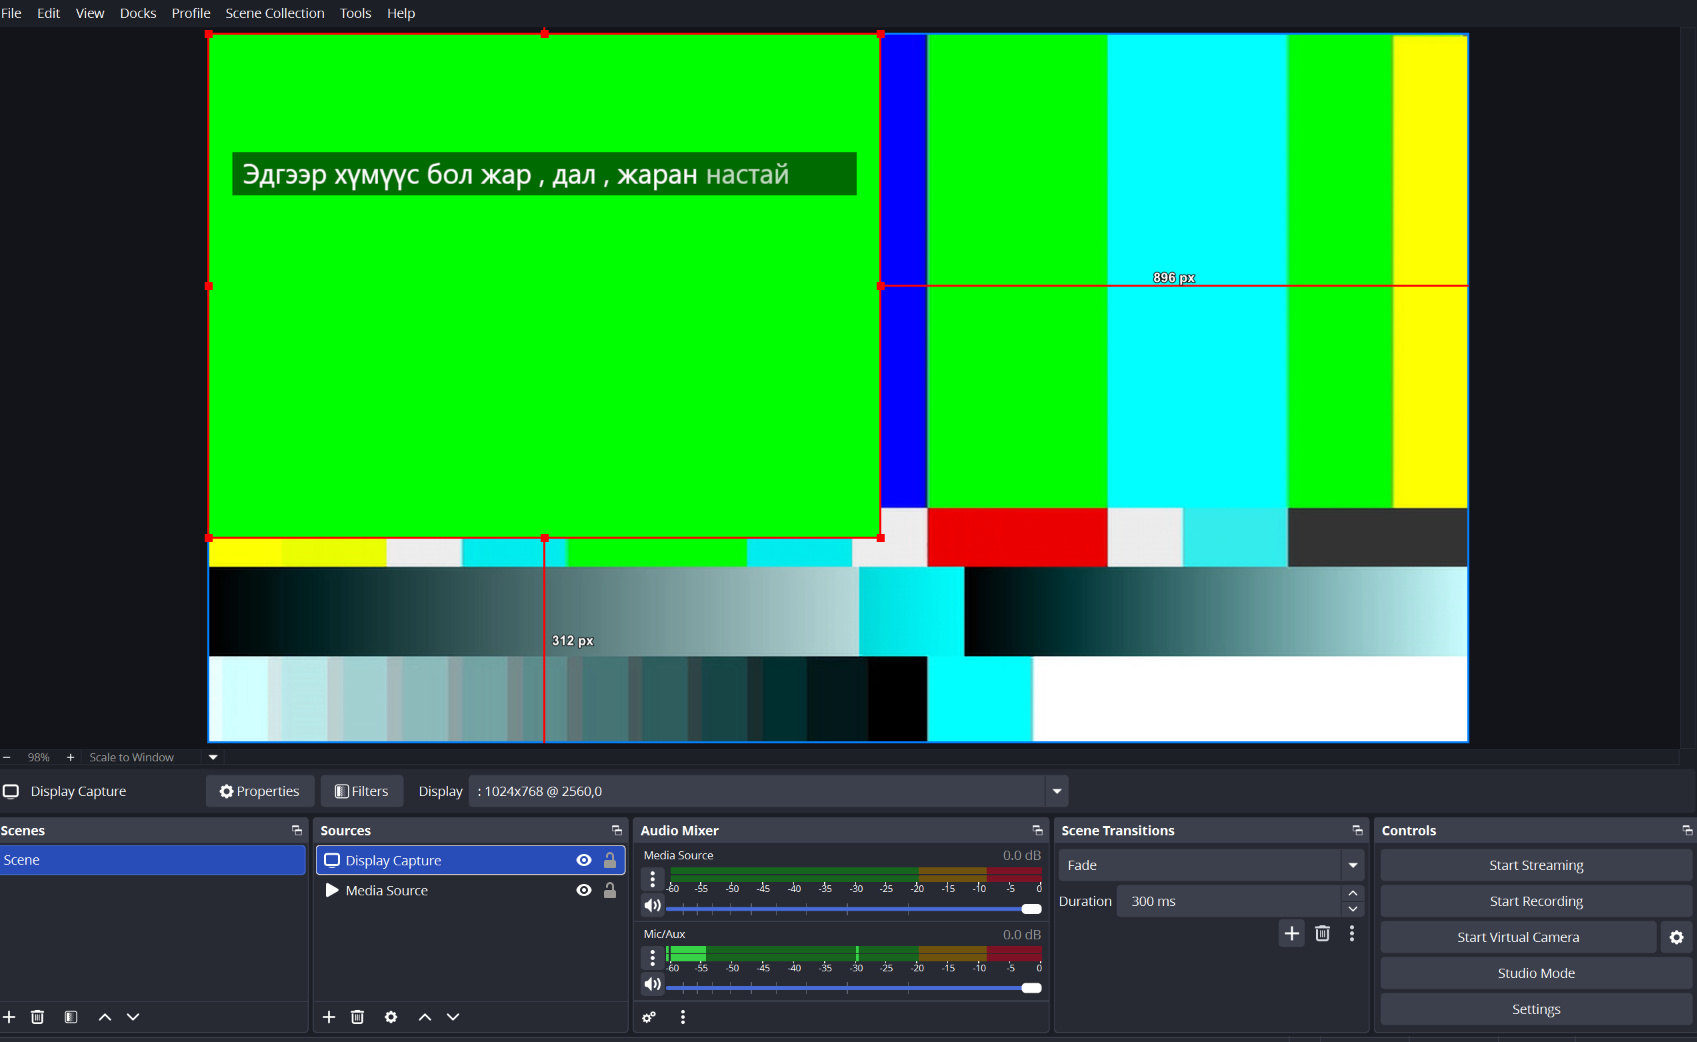Open Media Source audio options menu

(653, 879)
